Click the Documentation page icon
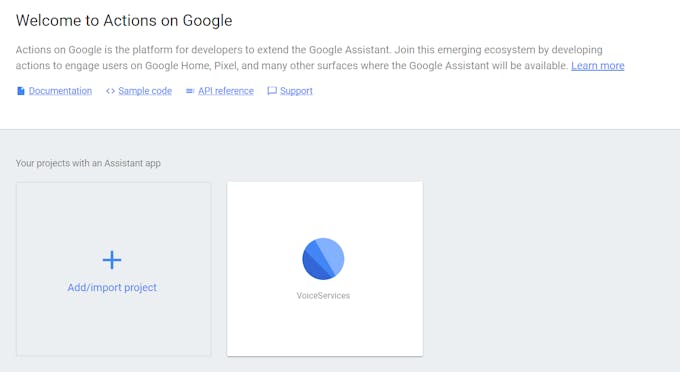The width and height of the screenshot is (680, 372). tap(20, 91)
